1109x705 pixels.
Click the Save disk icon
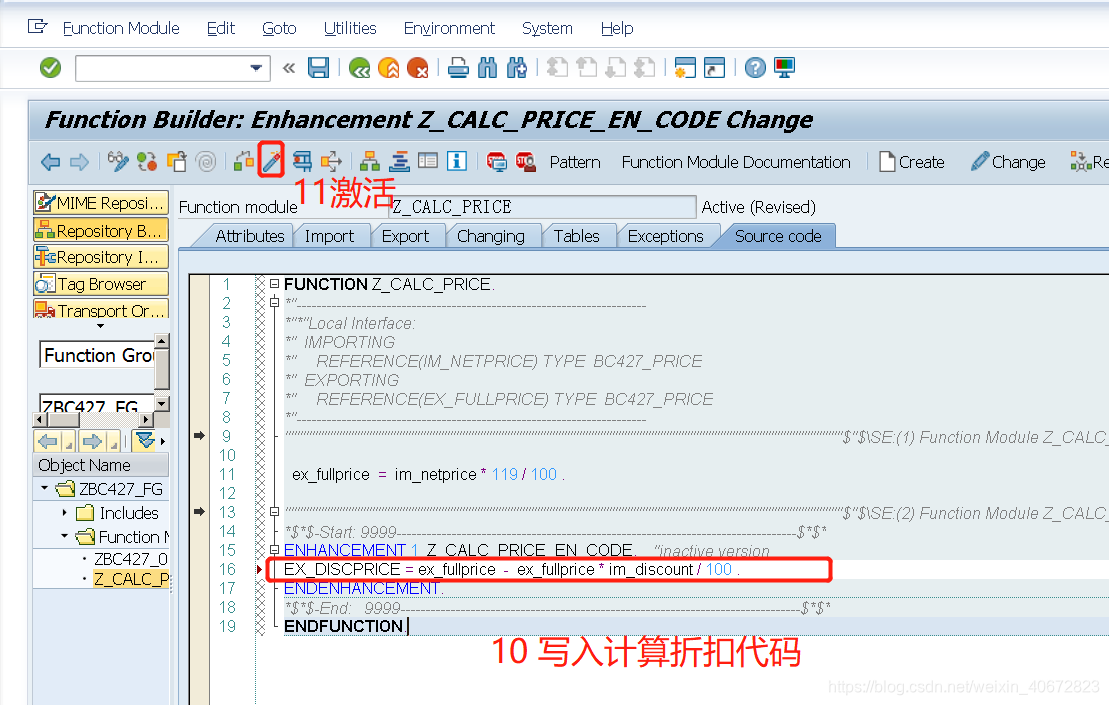318,68
